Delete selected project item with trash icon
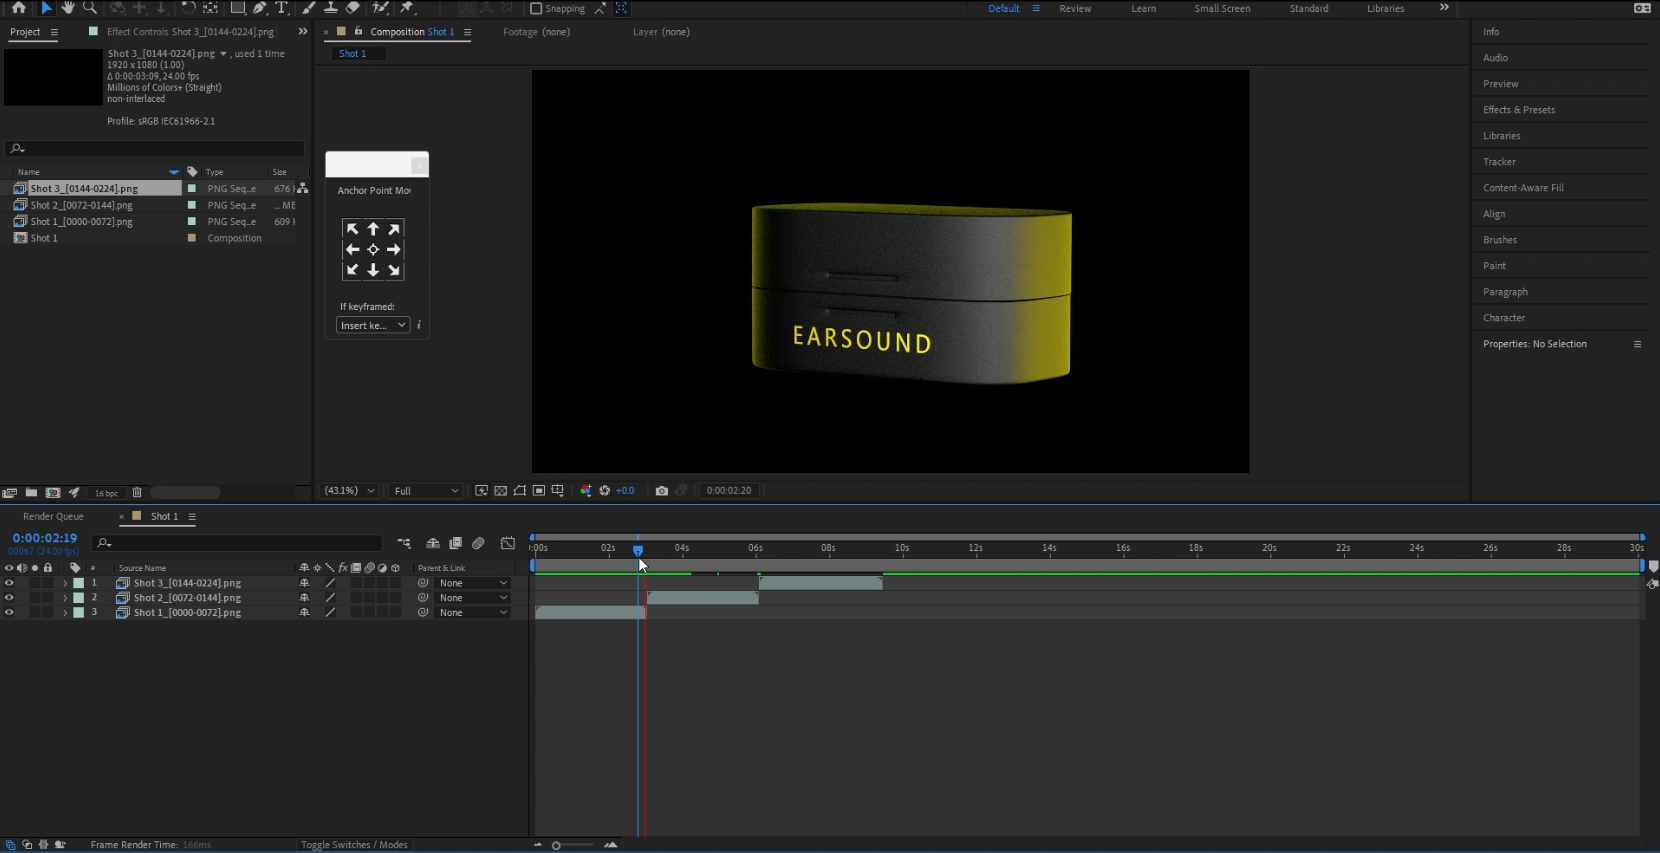The width and height of the screenshot is (1660, 853). tap(137, 492)
